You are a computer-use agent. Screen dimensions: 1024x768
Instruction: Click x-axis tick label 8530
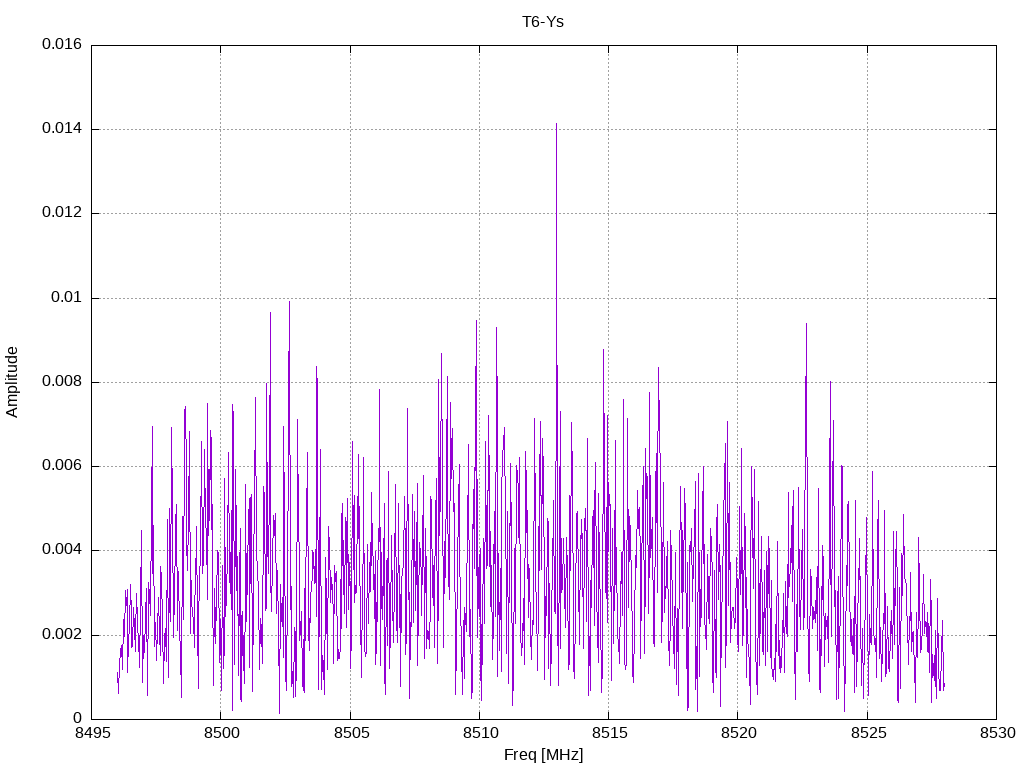click(x=998, y=733)
